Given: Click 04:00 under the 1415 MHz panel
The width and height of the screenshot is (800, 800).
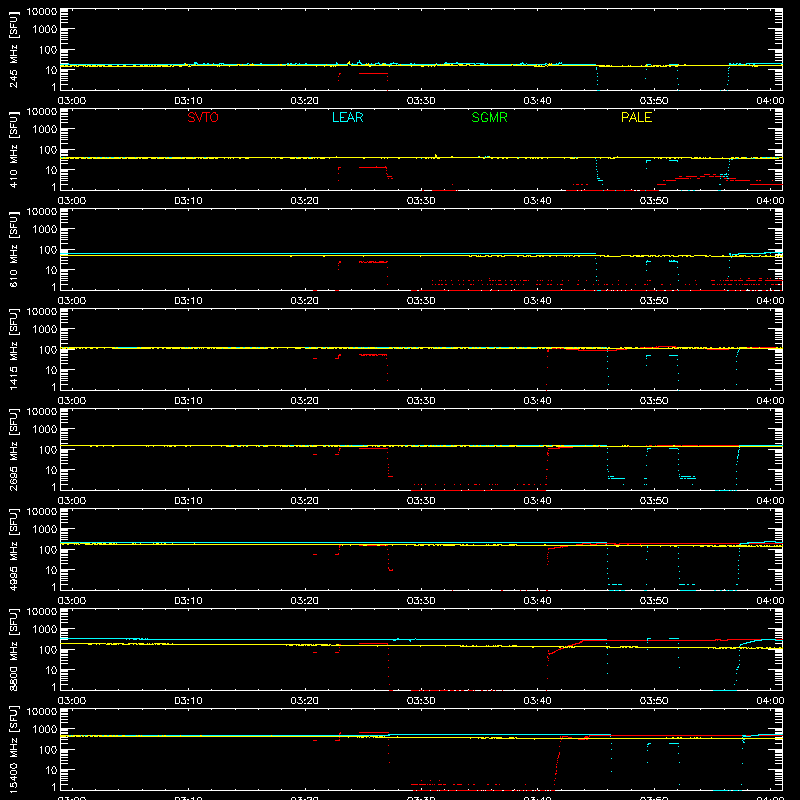Looking at the screenshot, I should point(770,401).
